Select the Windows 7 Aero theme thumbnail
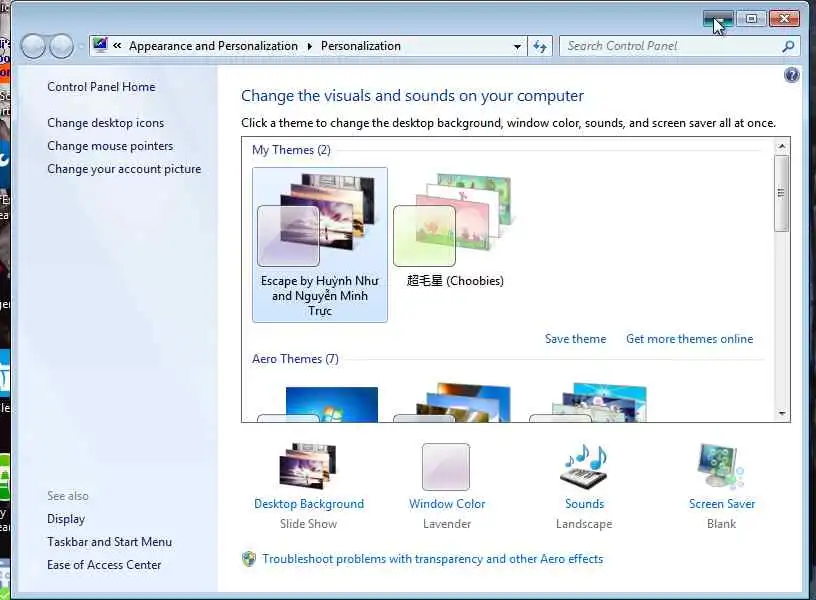 (318, 404)
